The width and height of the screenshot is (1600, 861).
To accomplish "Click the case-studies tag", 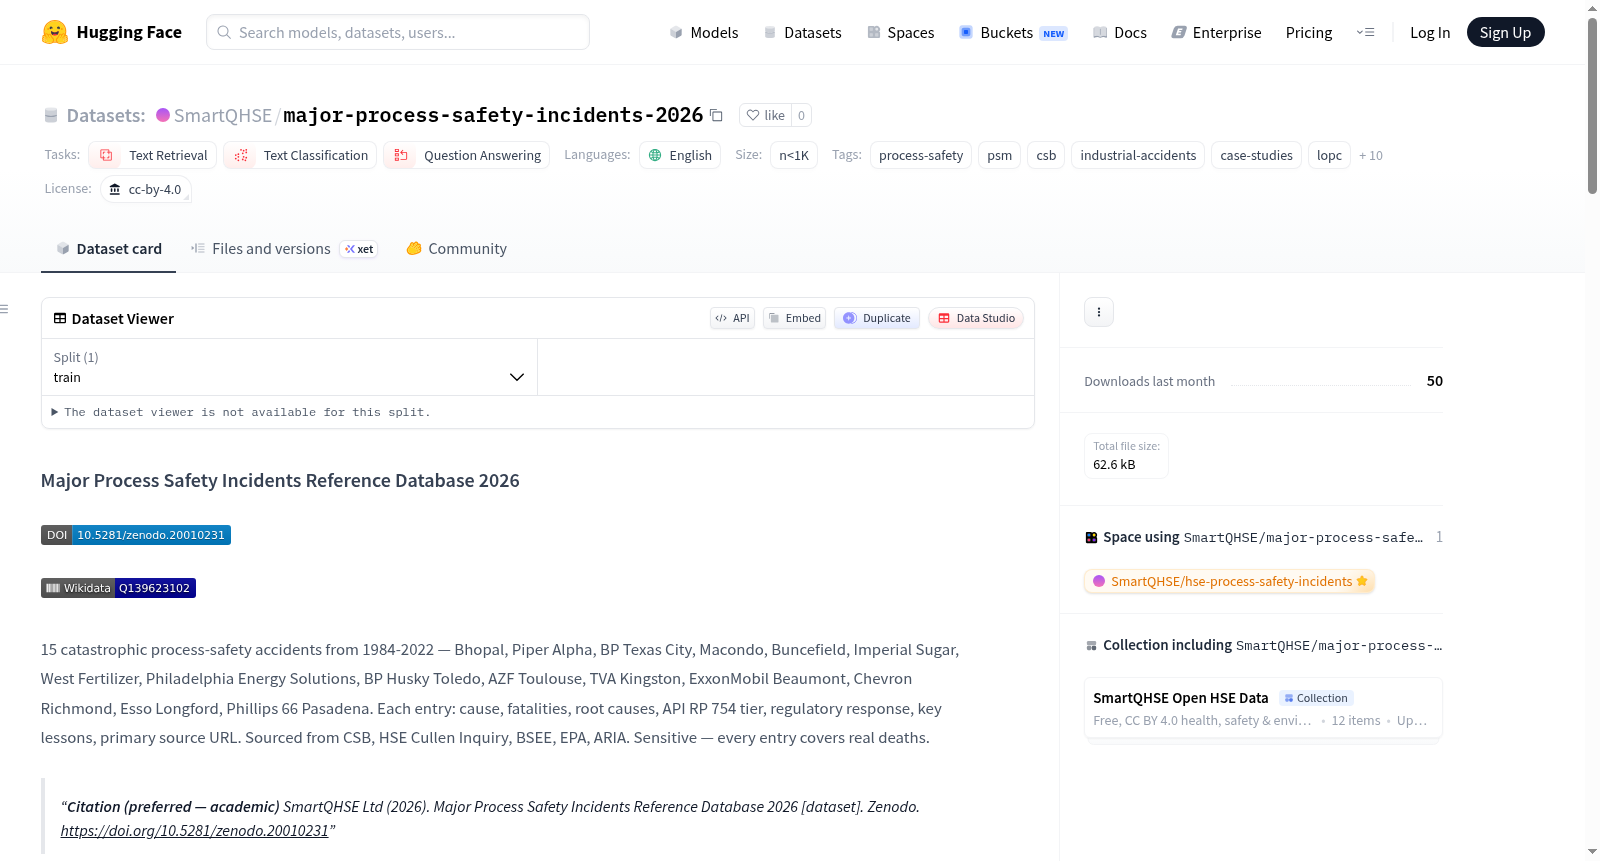I will pyautogui.click(x=1256, y=155).
